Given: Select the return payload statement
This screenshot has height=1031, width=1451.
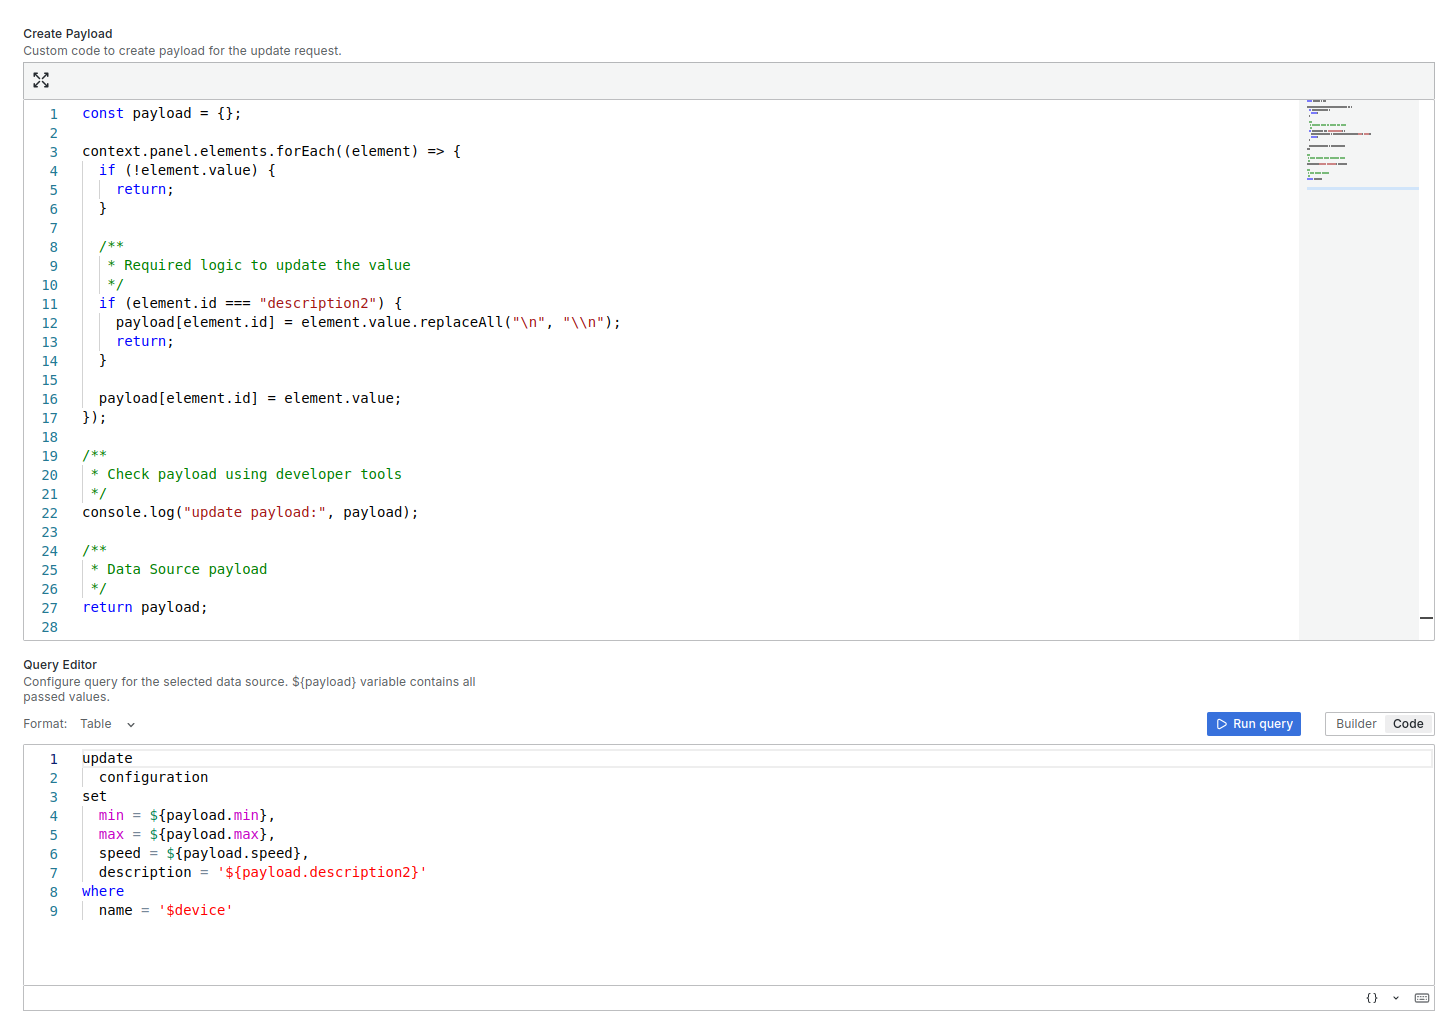Looking at the screenshot, I should 144,607.
